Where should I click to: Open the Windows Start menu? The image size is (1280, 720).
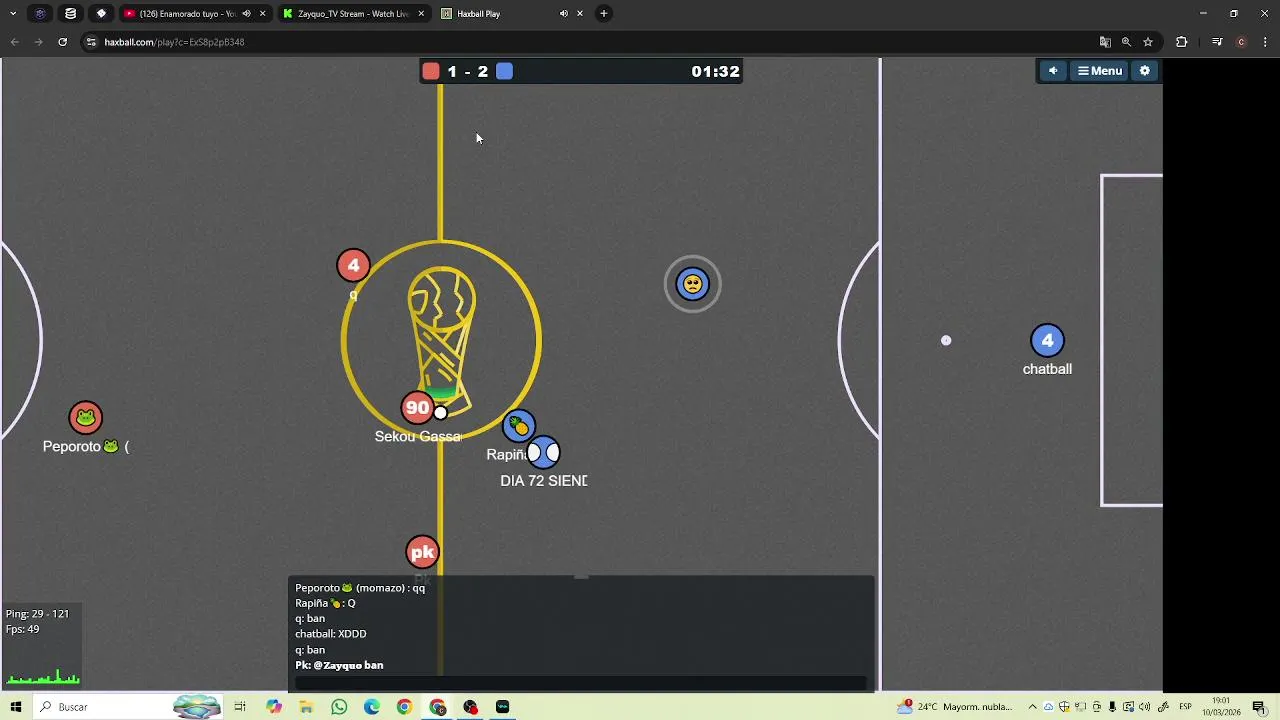[x=15, y=707]
